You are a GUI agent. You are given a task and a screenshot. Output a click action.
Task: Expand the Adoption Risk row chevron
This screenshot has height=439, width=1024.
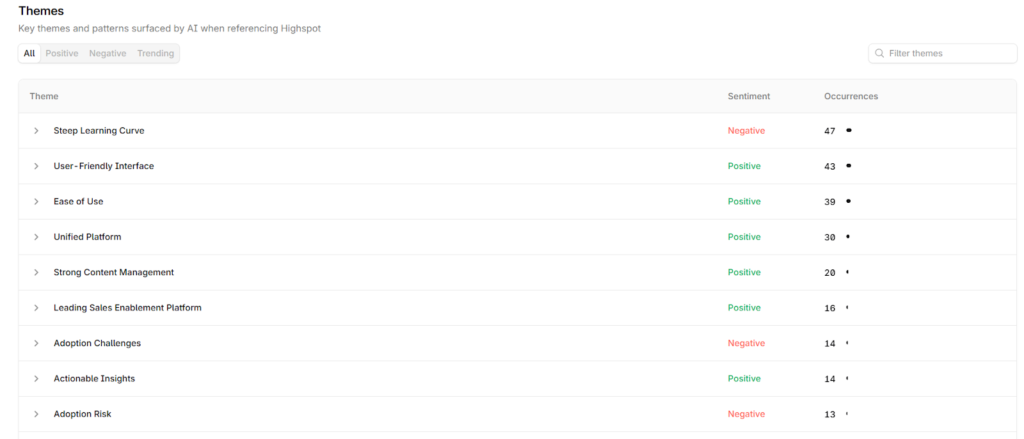click(x=36, y=414)
